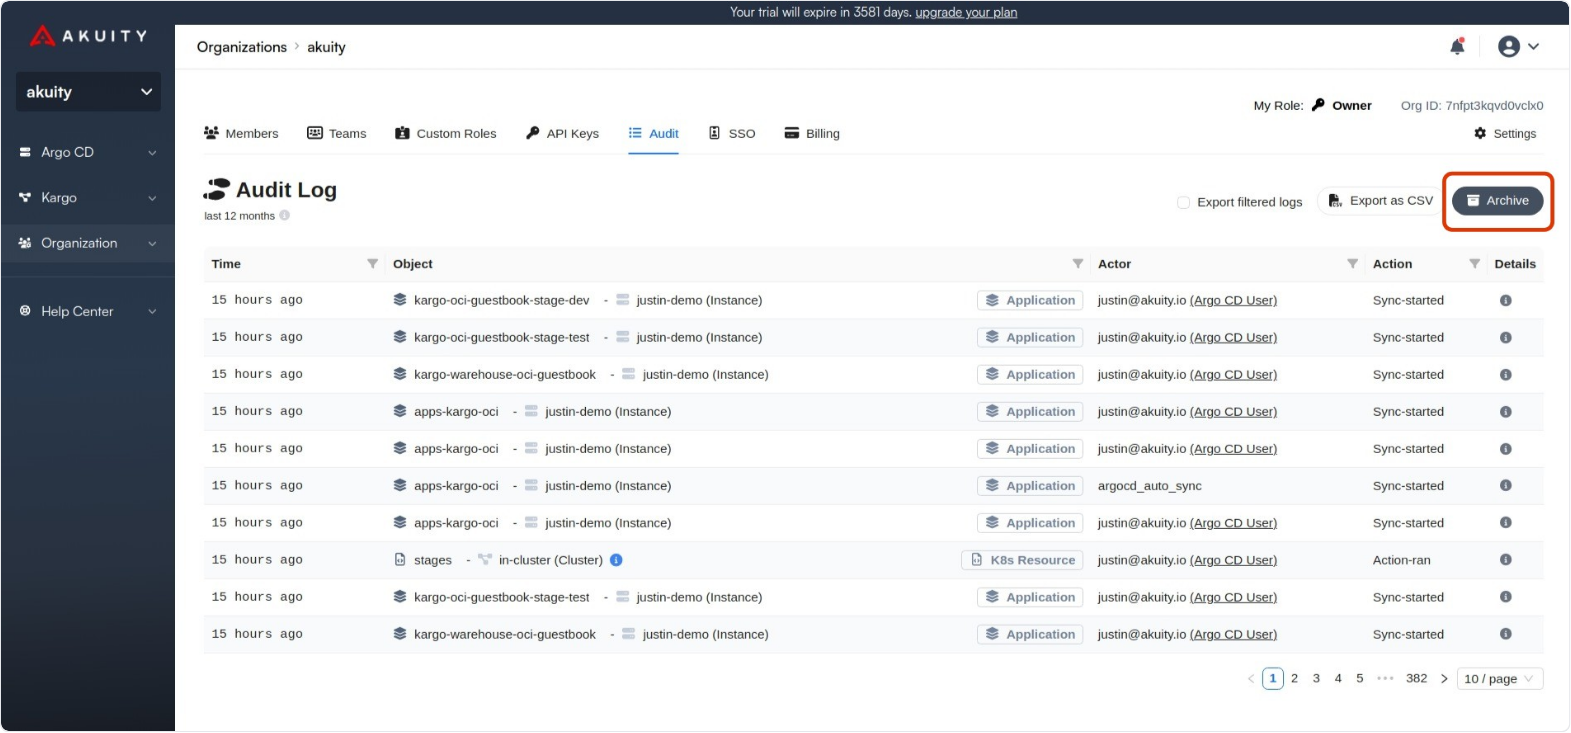This screenshot has height=733, width=1571.
Task: Click the argocd_auto_sync actor text
Action: (1149, 486)
